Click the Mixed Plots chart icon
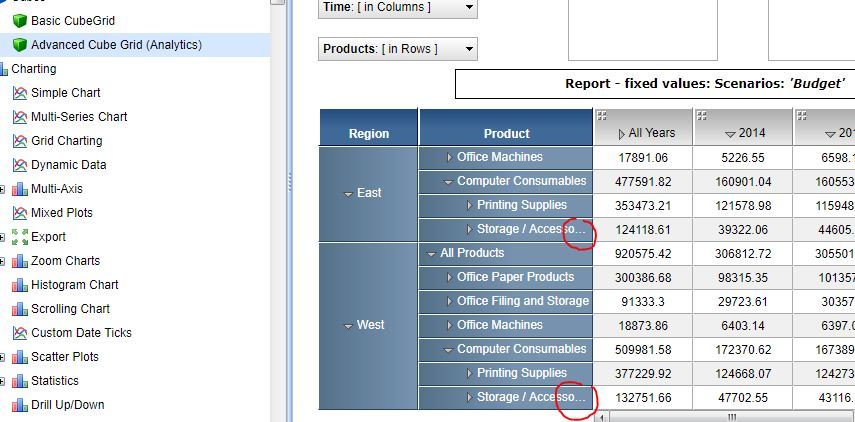The image size is (855, 422). tap(20, 213)
